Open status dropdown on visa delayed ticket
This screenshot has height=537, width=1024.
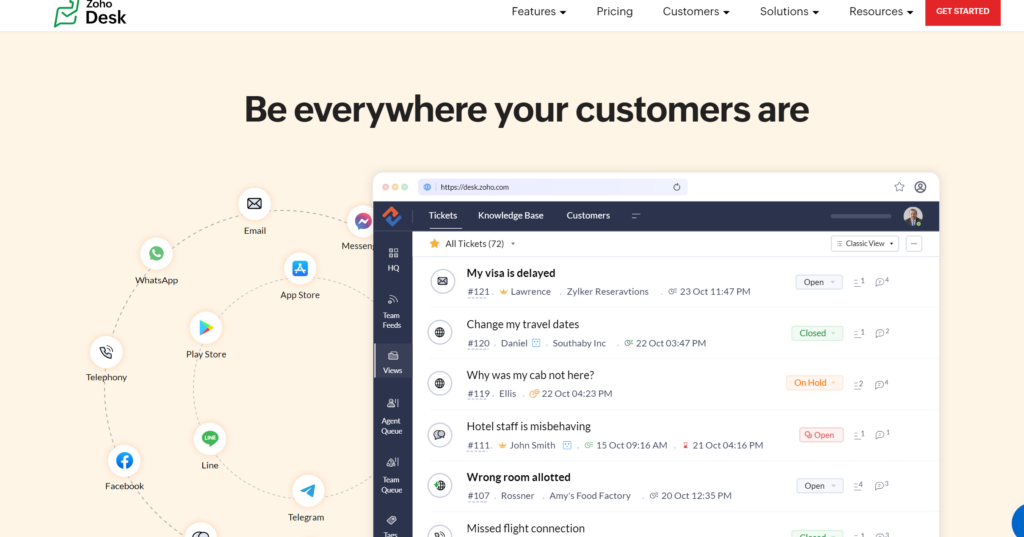818,282
